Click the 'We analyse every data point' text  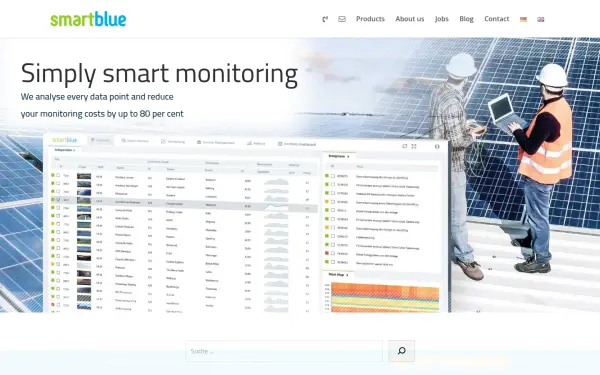(97, 97)
